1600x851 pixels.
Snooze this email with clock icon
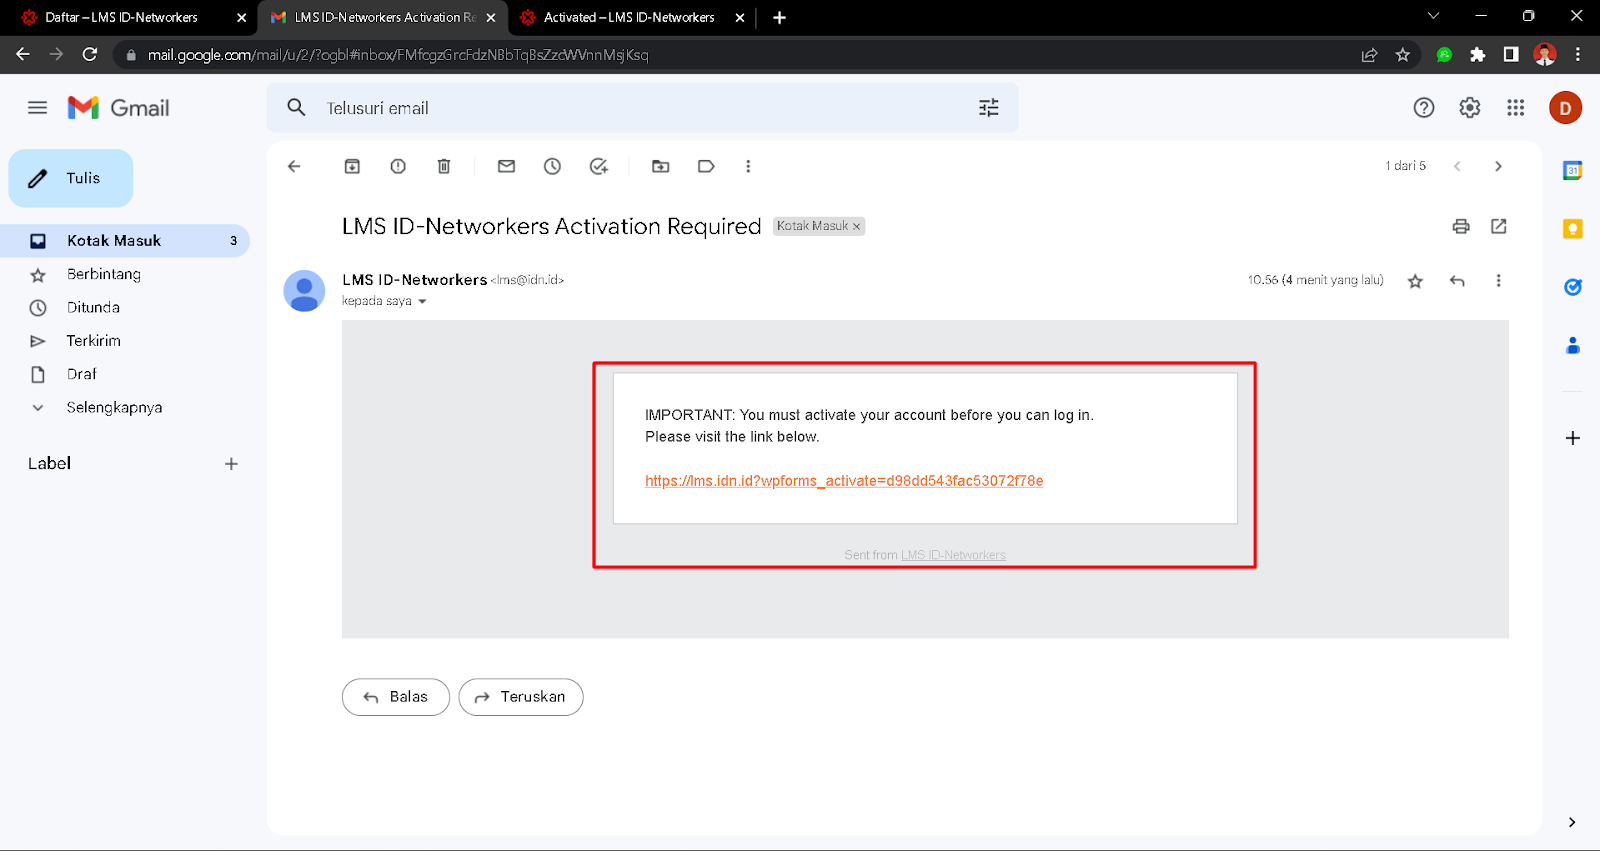pos(552,167)
